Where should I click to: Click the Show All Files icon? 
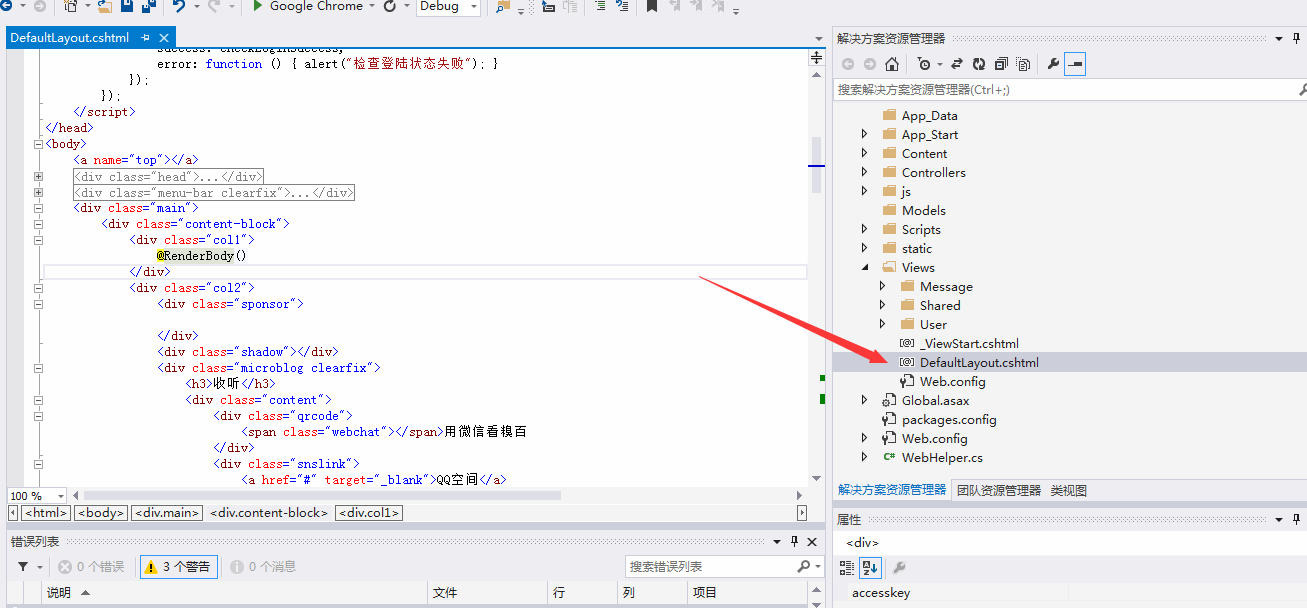(1023, 64)
